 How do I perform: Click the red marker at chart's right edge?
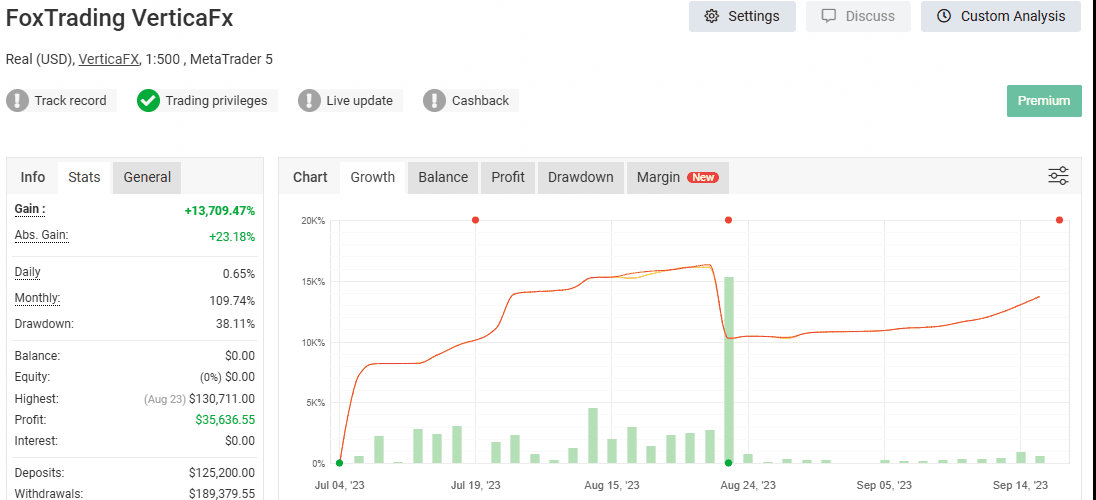coord(1060,220)
